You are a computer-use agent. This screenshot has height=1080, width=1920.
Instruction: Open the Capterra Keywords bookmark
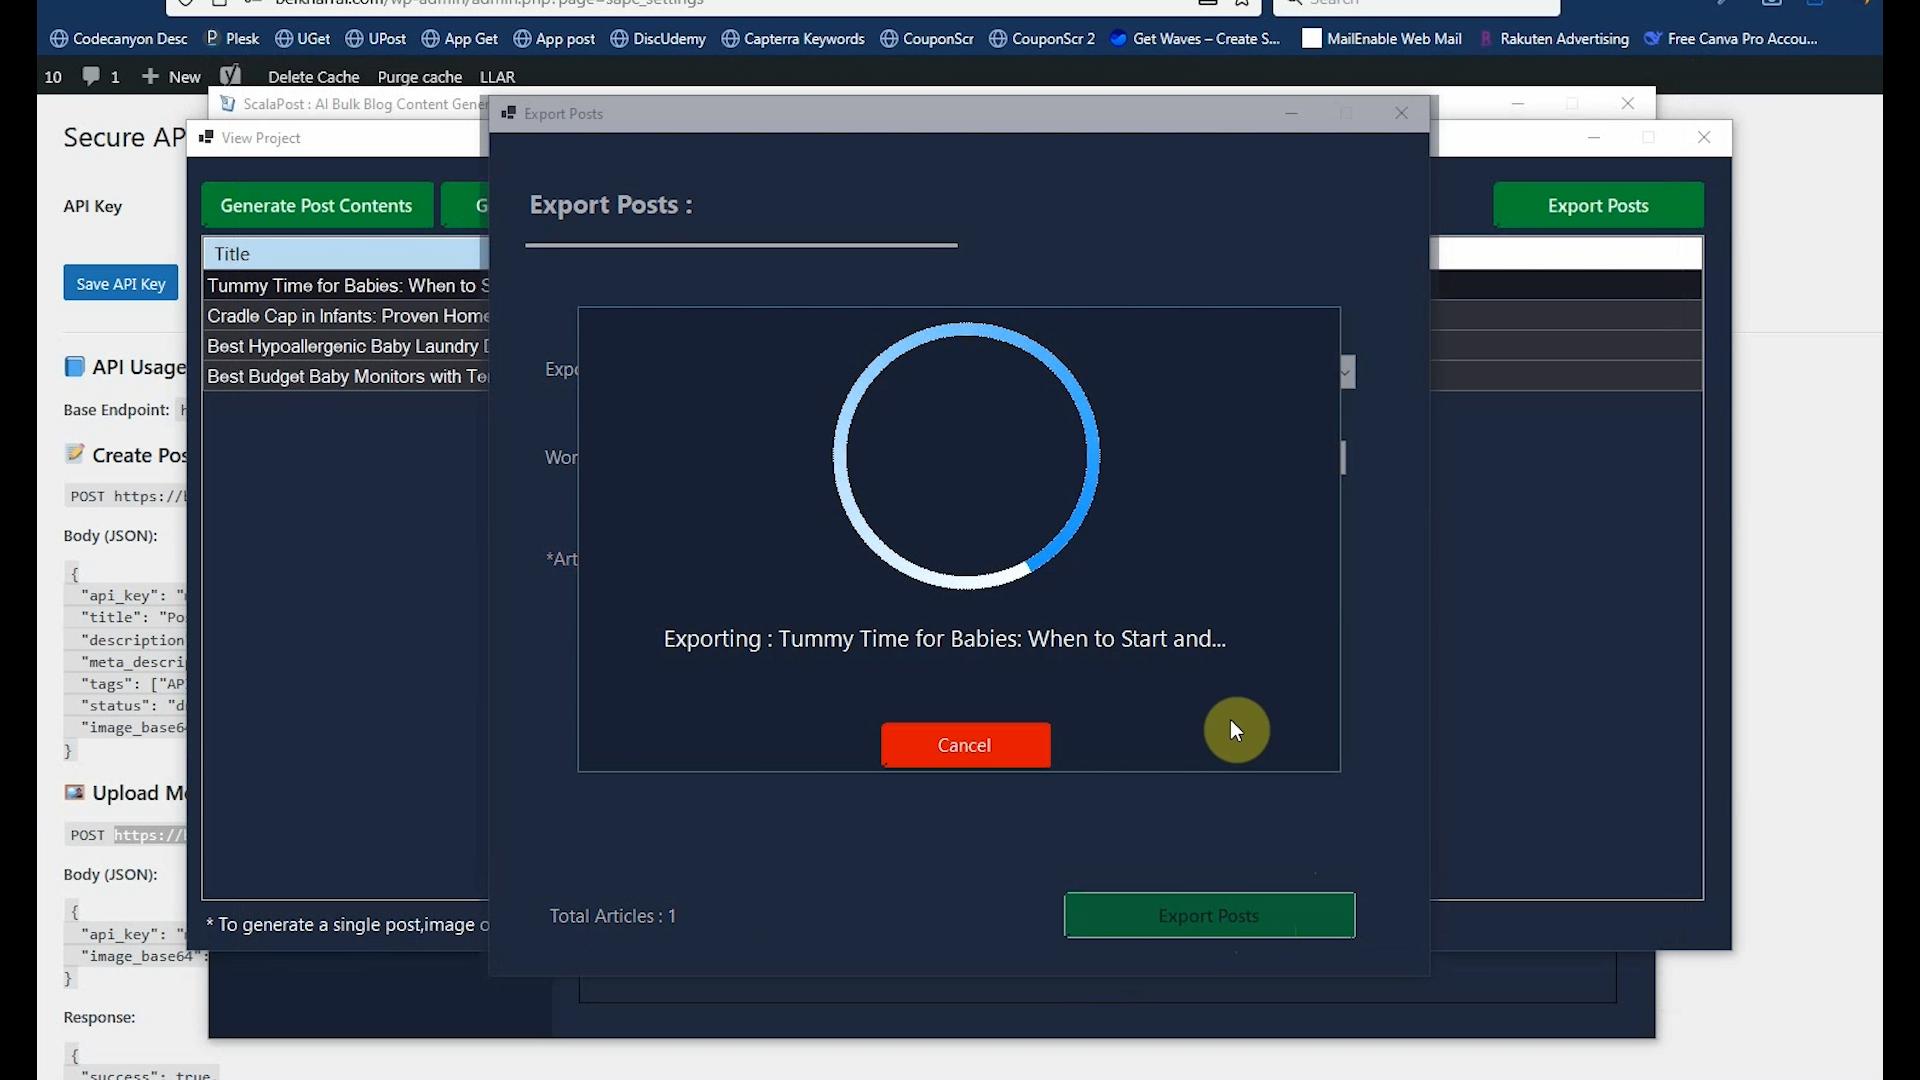point(793,38)
